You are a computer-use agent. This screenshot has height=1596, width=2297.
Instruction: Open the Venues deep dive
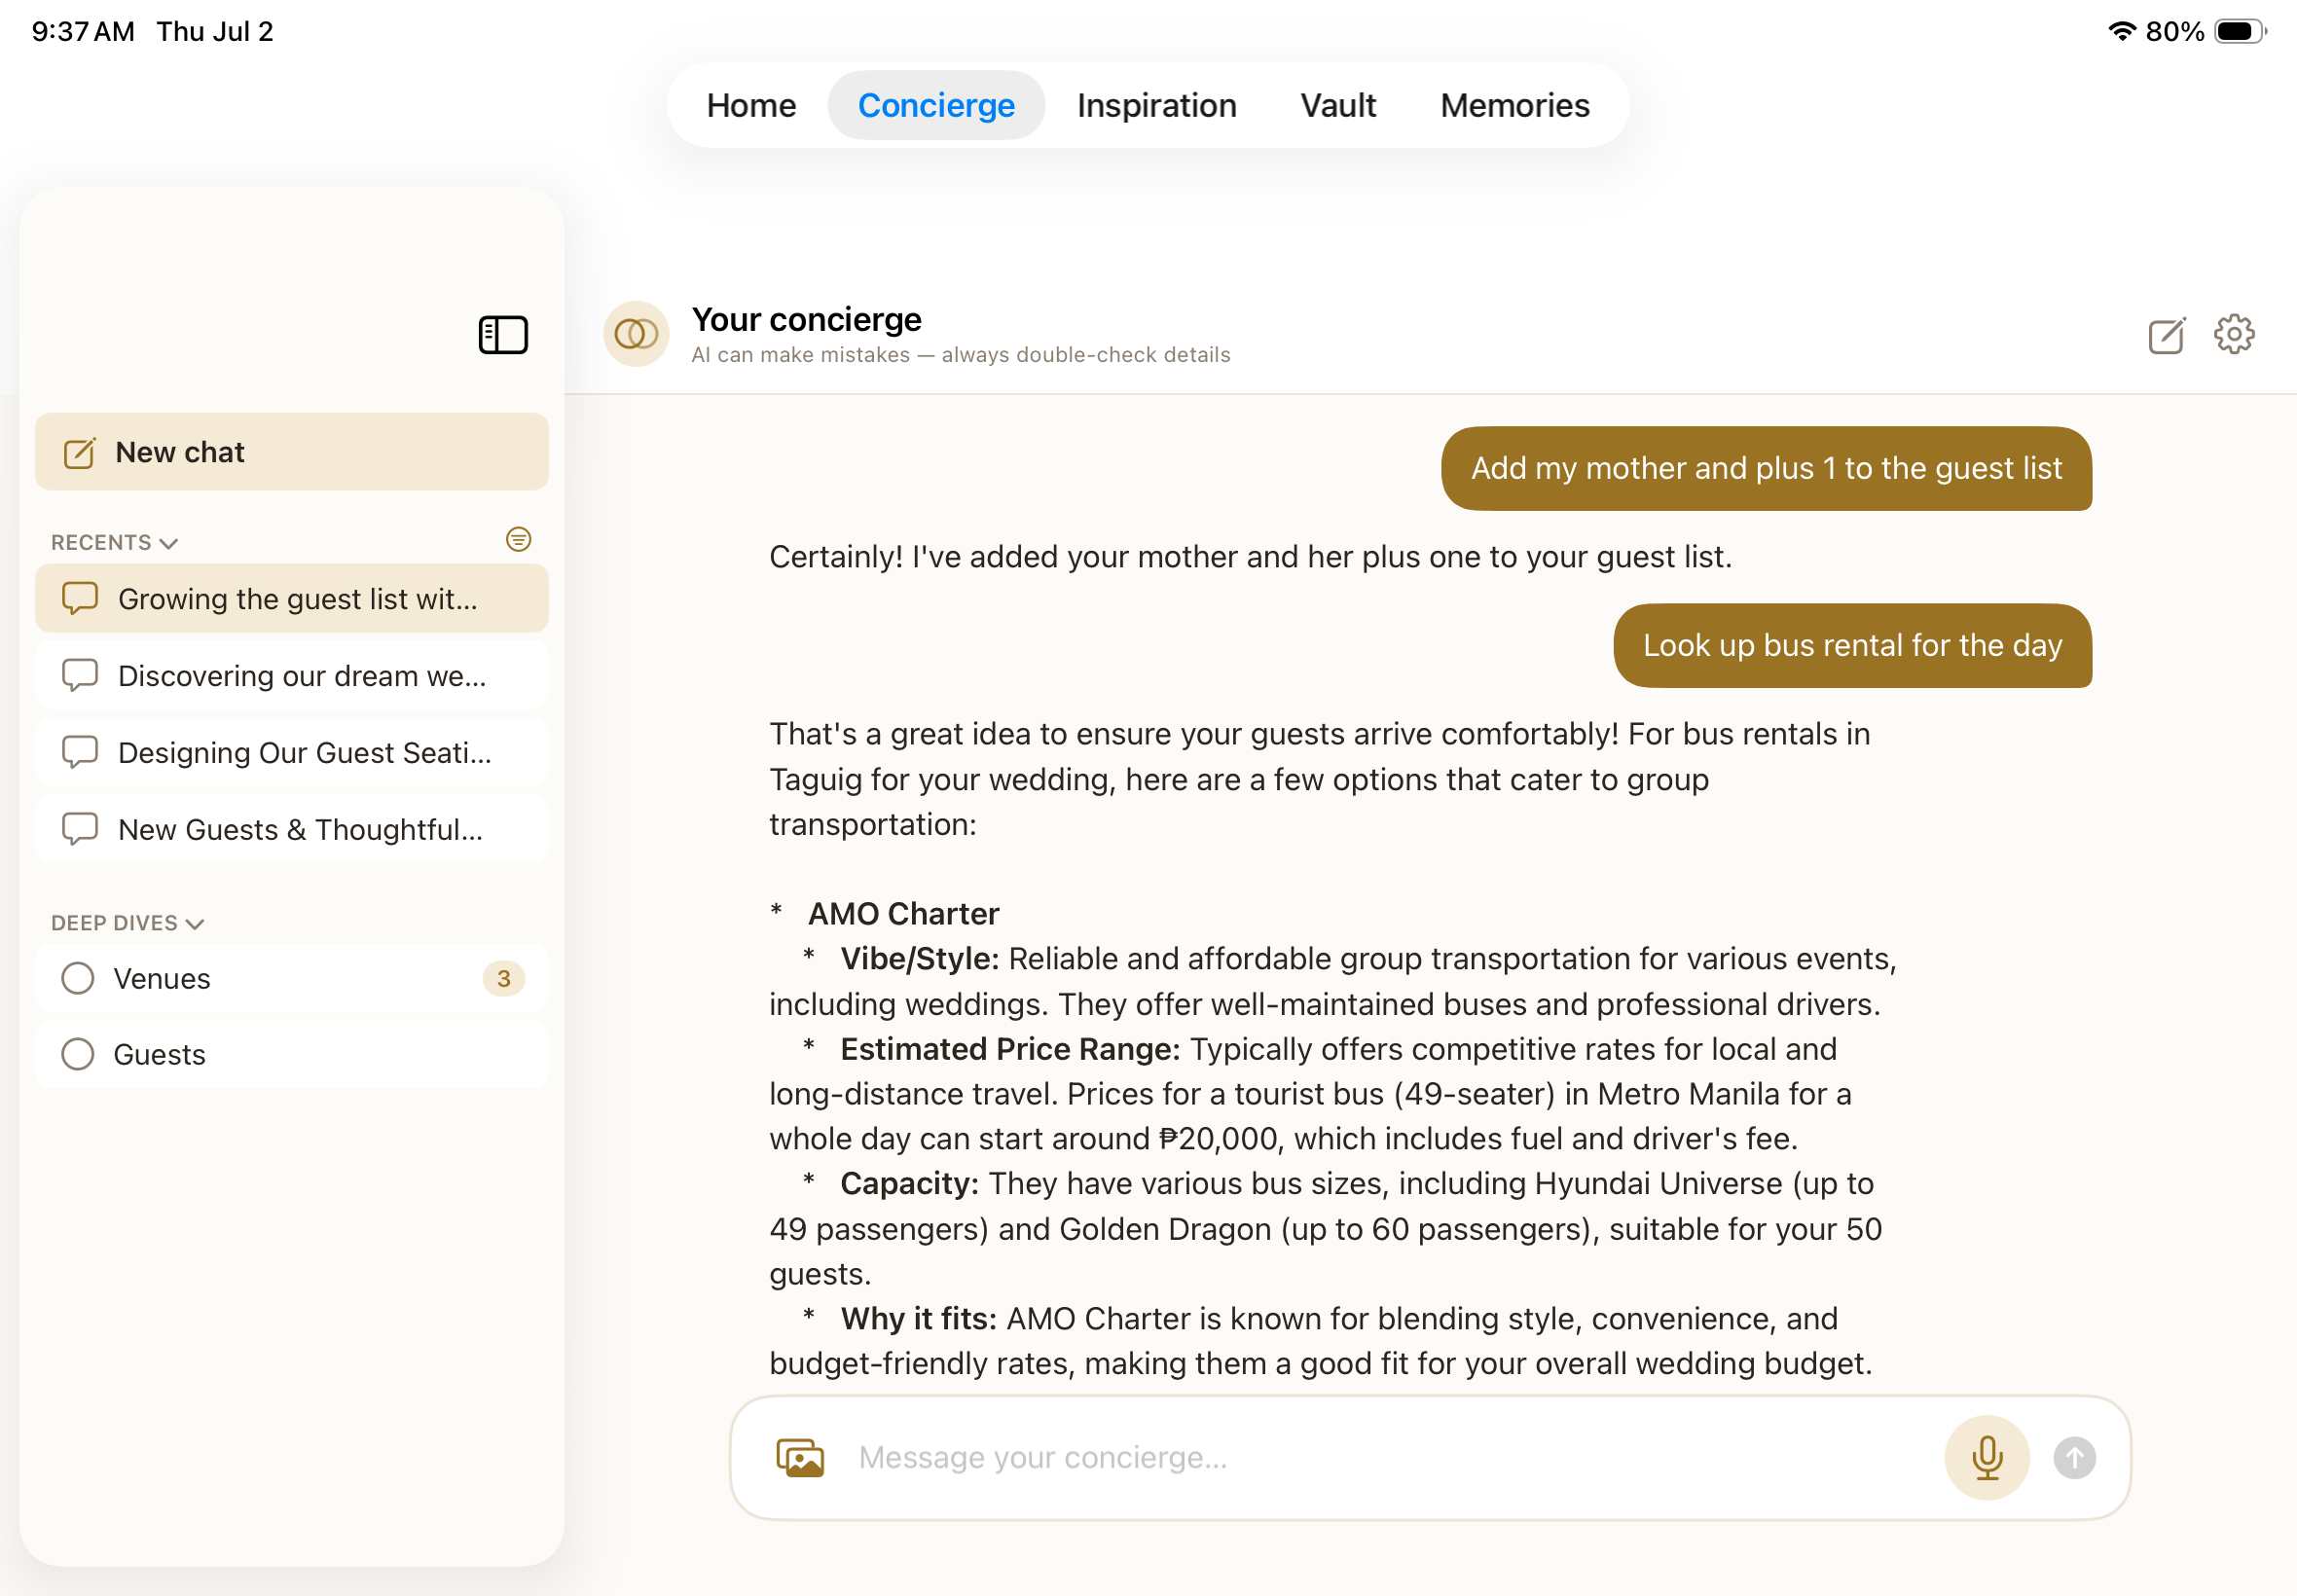click(x=292, y=978)
